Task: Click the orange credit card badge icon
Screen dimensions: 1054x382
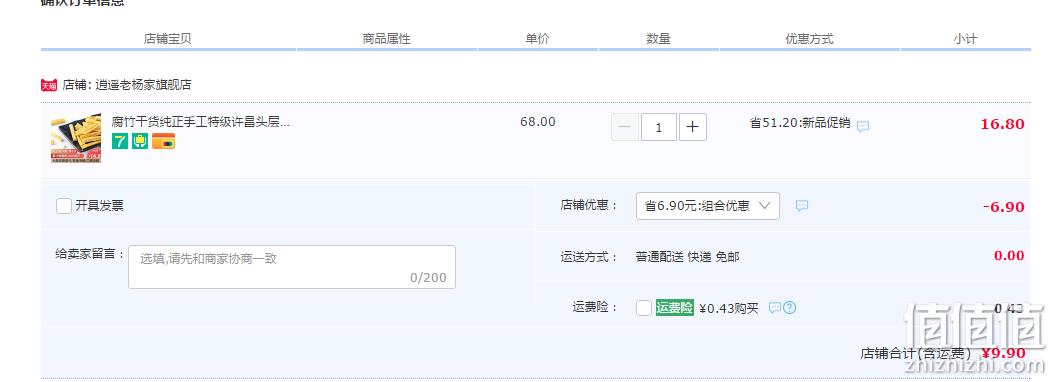Action: [163, 141]
